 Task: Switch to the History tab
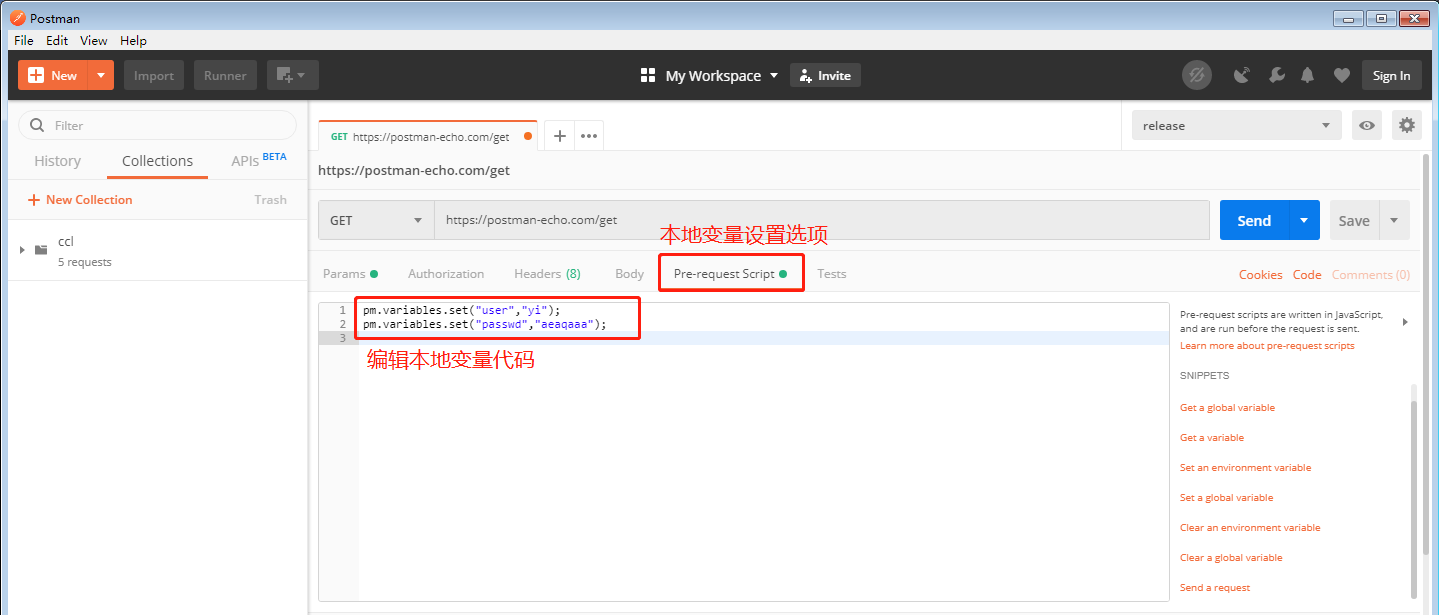(x=57, y=161)
